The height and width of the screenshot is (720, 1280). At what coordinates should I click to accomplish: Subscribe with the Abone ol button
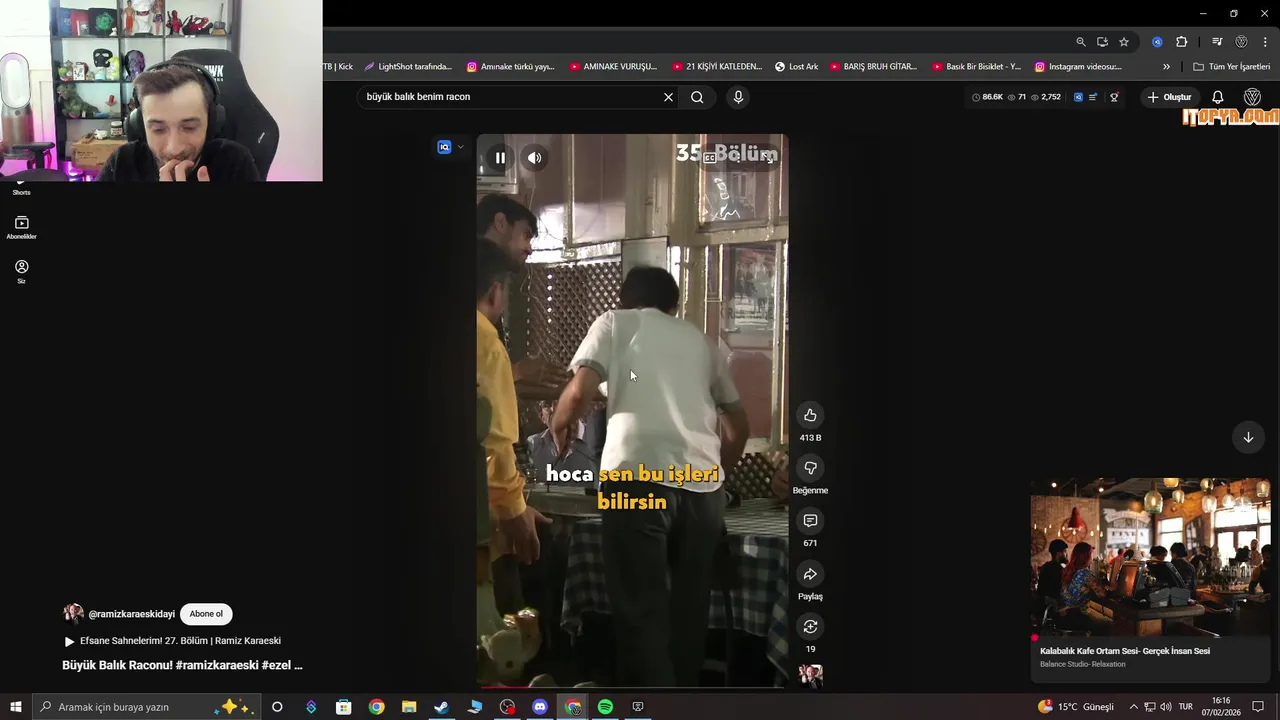[206, 614]
